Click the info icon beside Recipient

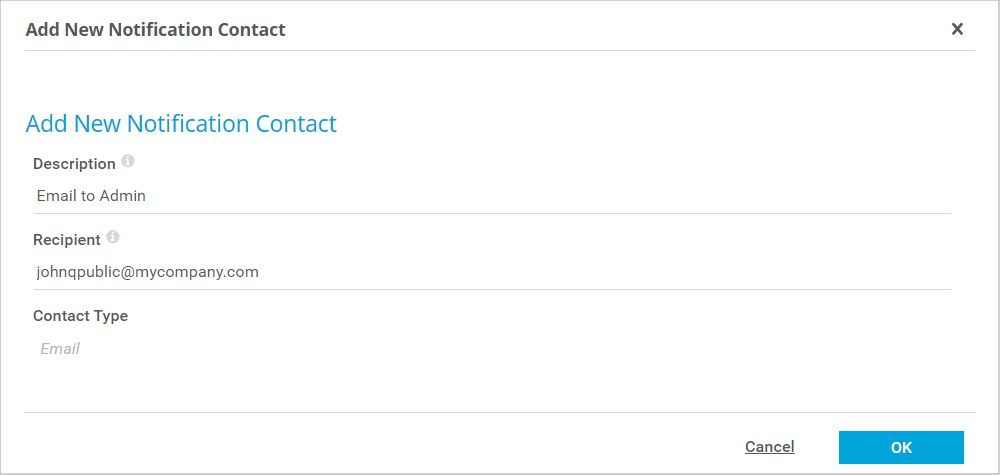(113, 237)
